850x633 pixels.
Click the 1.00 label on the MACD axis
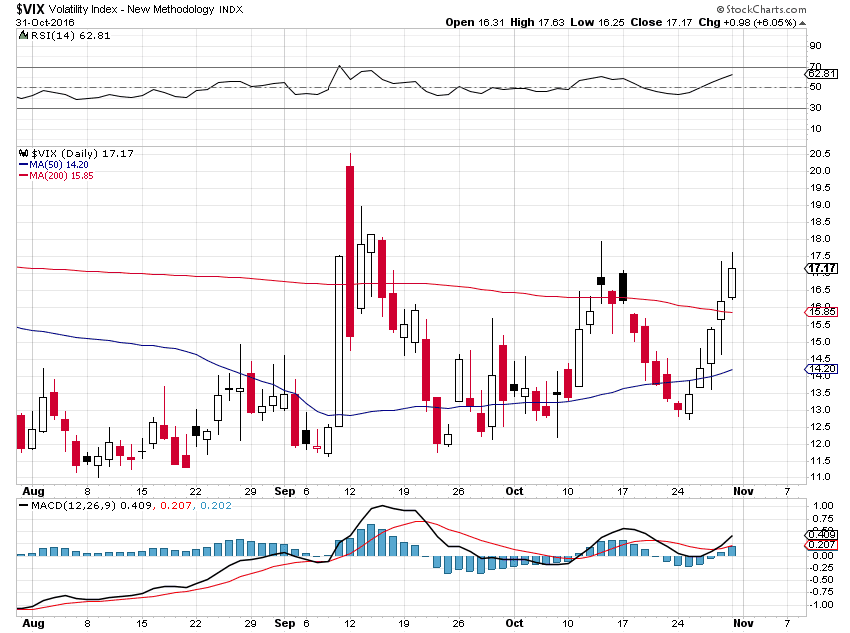[x=823, y=506]
